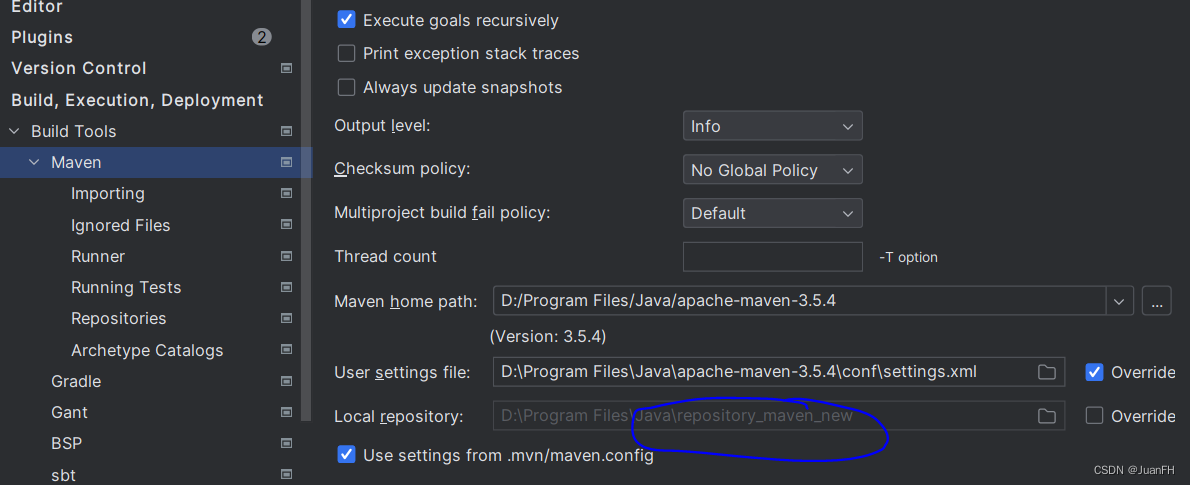Click project-level icon beside Build Tools
The height and width of the screenshot is (485, 1190).
pyautogui.click(x=286, y=131)
